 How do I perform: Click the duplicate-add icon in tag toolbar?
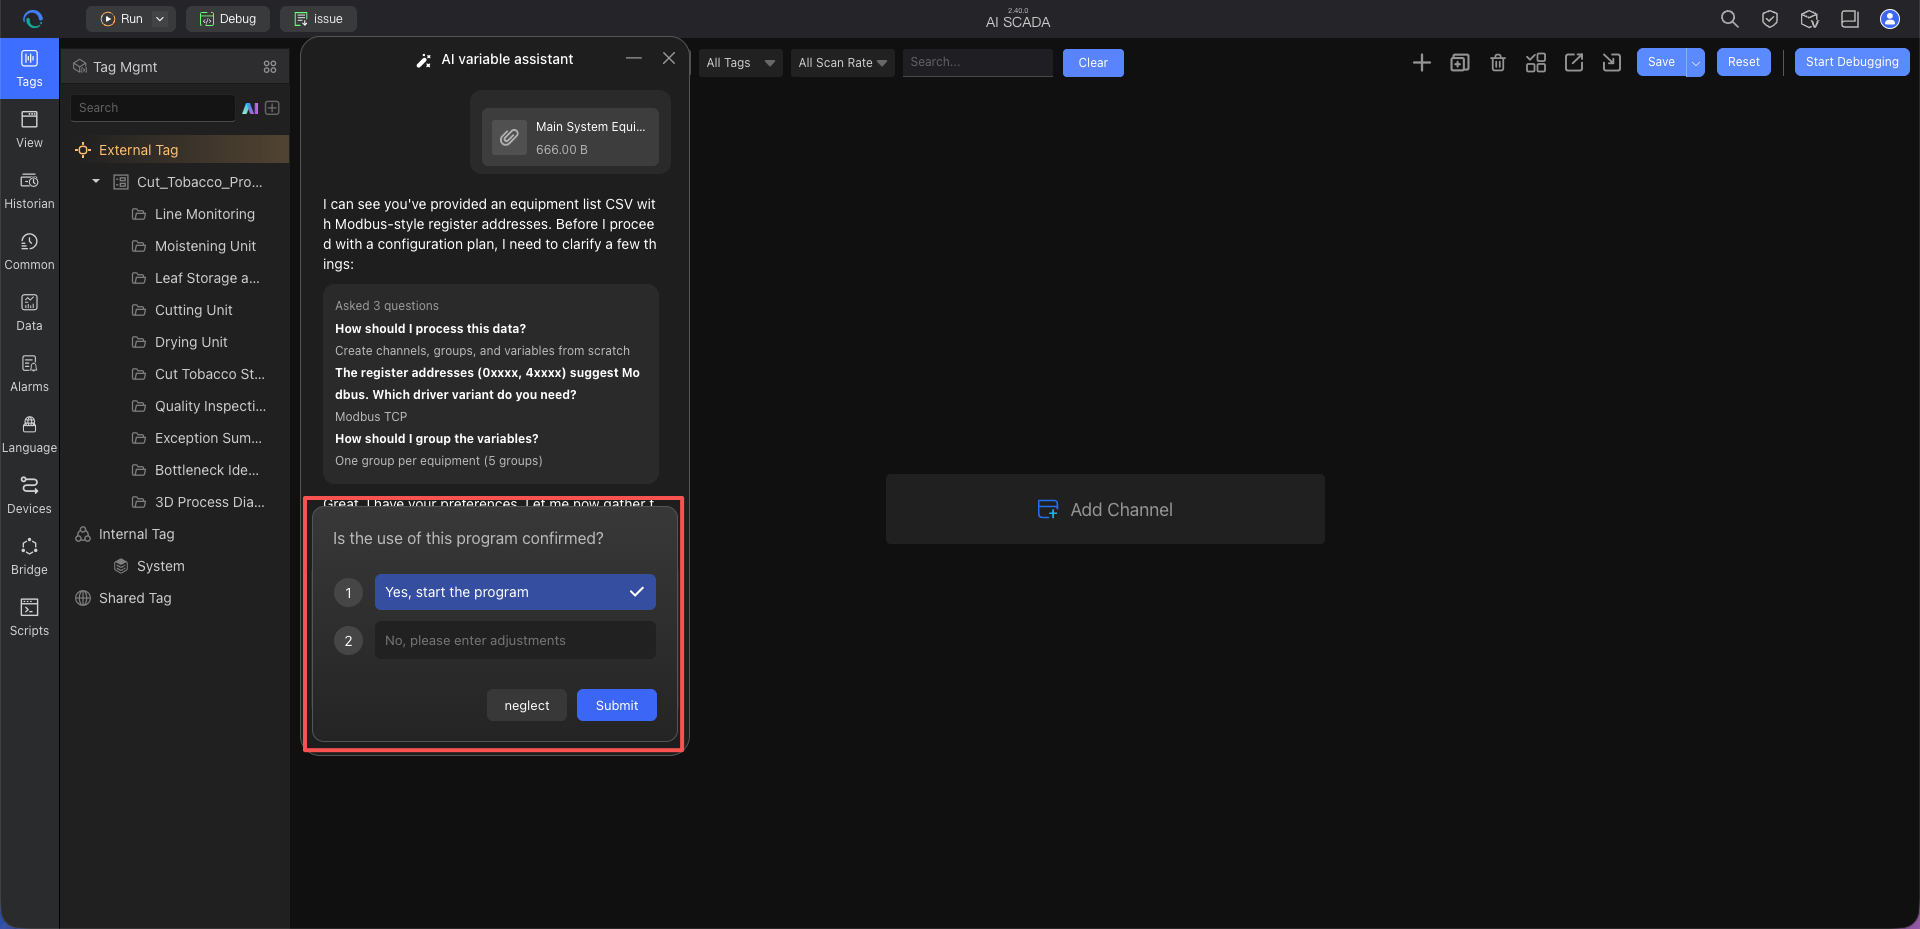[x=1459, y=63]
